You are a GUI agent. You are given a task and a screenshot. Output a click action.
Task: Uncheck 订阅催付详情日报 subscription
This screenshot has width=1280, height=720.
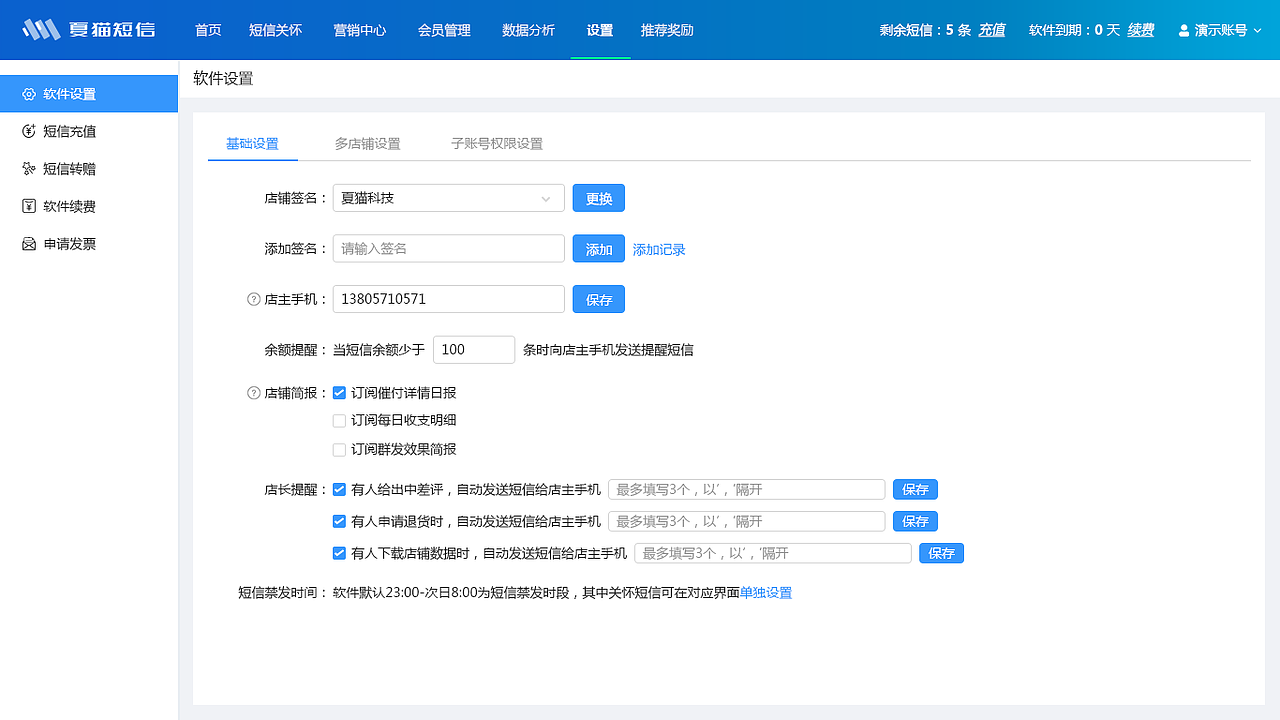pyautogui.click(x=339, y=392)
